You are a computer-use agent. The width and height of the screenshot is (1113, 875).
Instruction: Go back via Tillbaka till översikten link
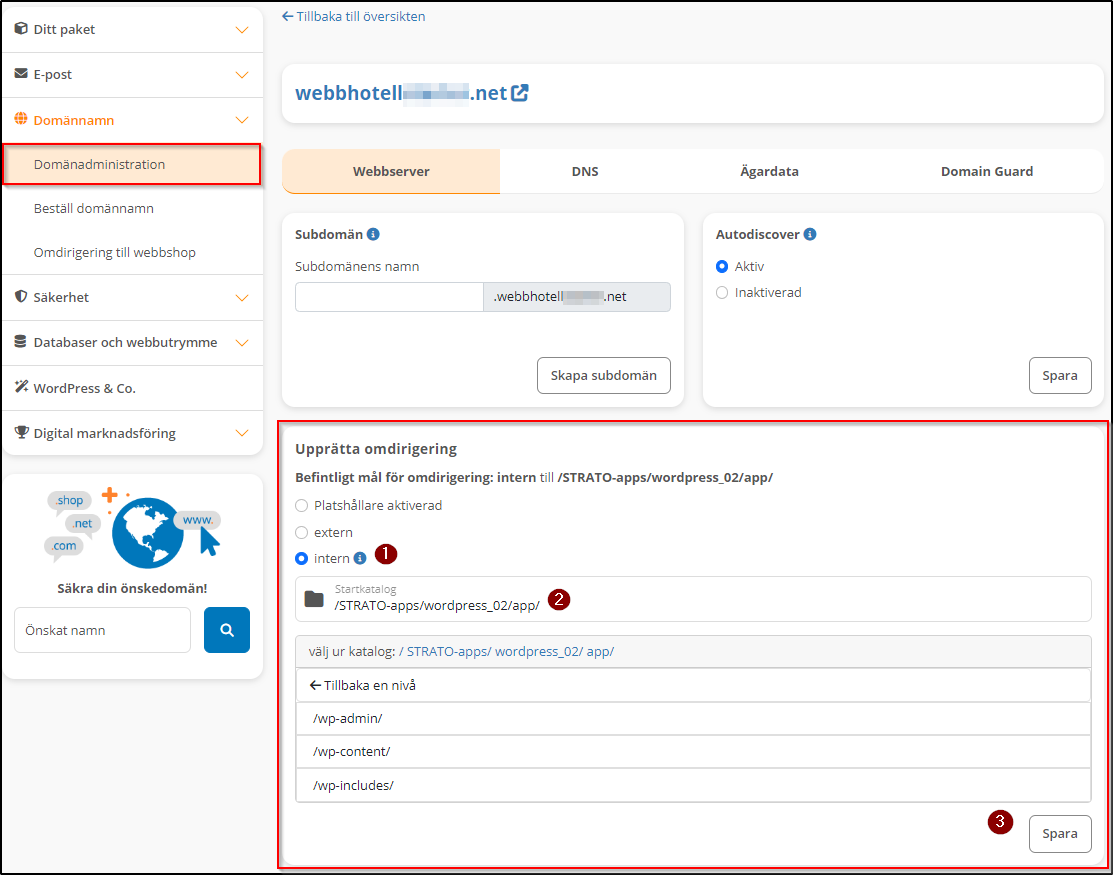354,16
